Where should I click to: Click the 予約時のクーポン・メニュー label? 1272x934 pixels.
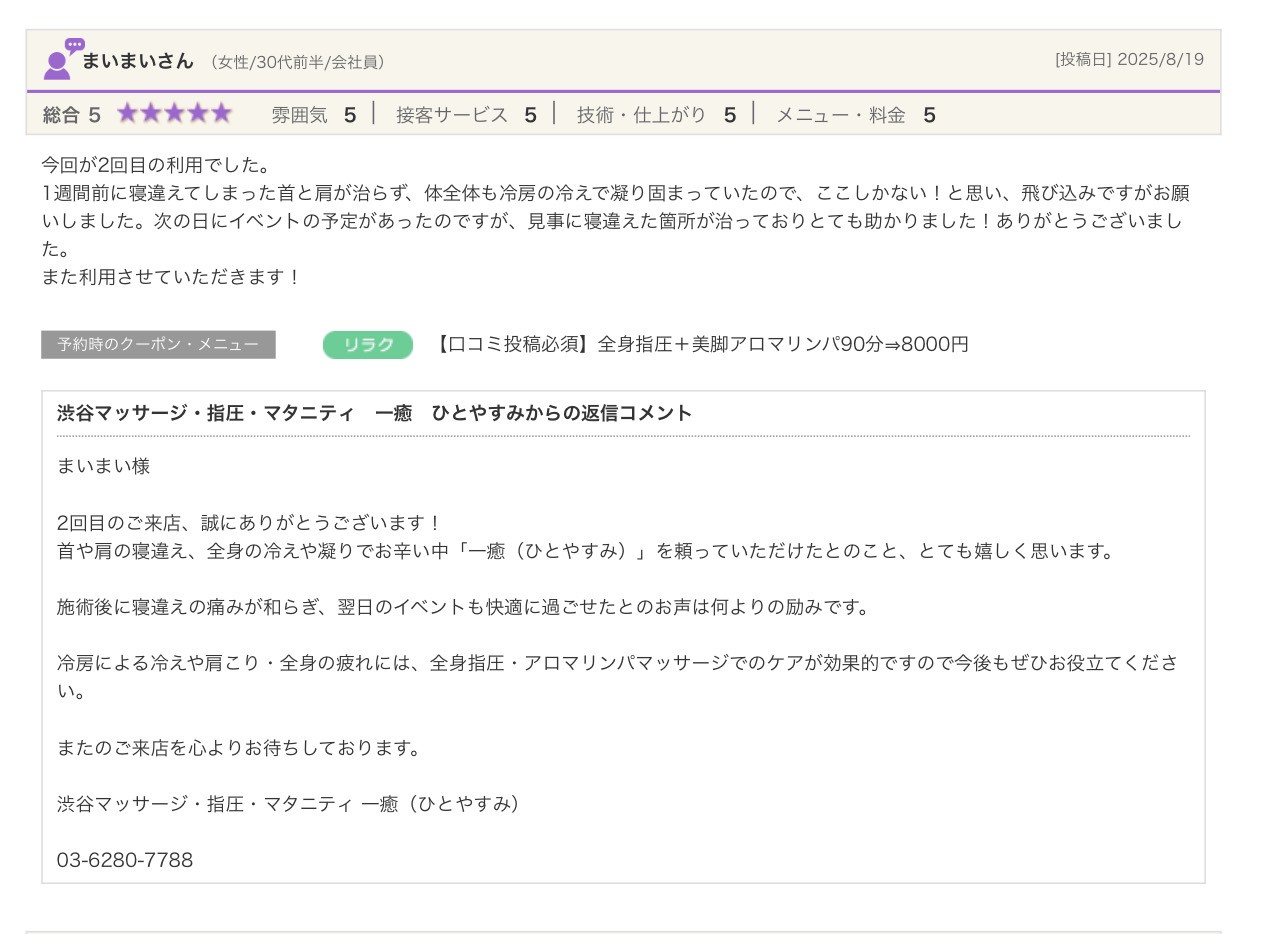click(x=158, y=345)
